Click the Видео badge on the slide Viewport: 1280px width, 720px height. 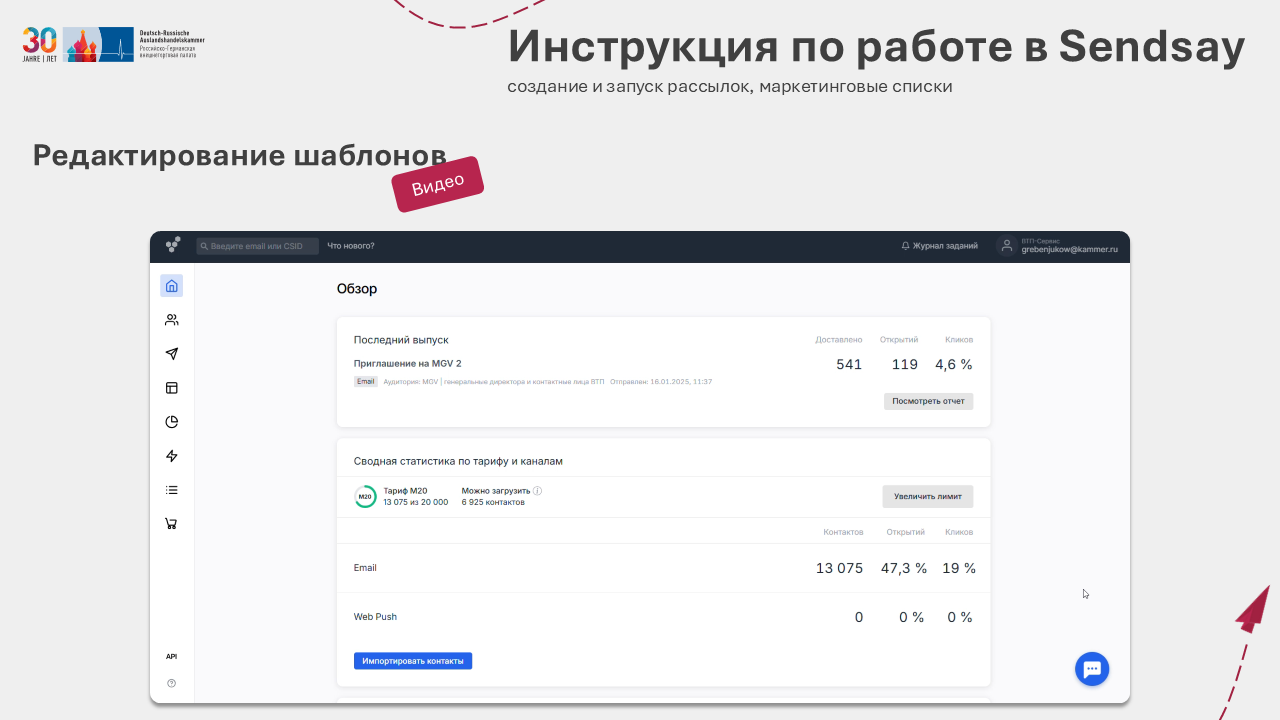tap(438, 184)
